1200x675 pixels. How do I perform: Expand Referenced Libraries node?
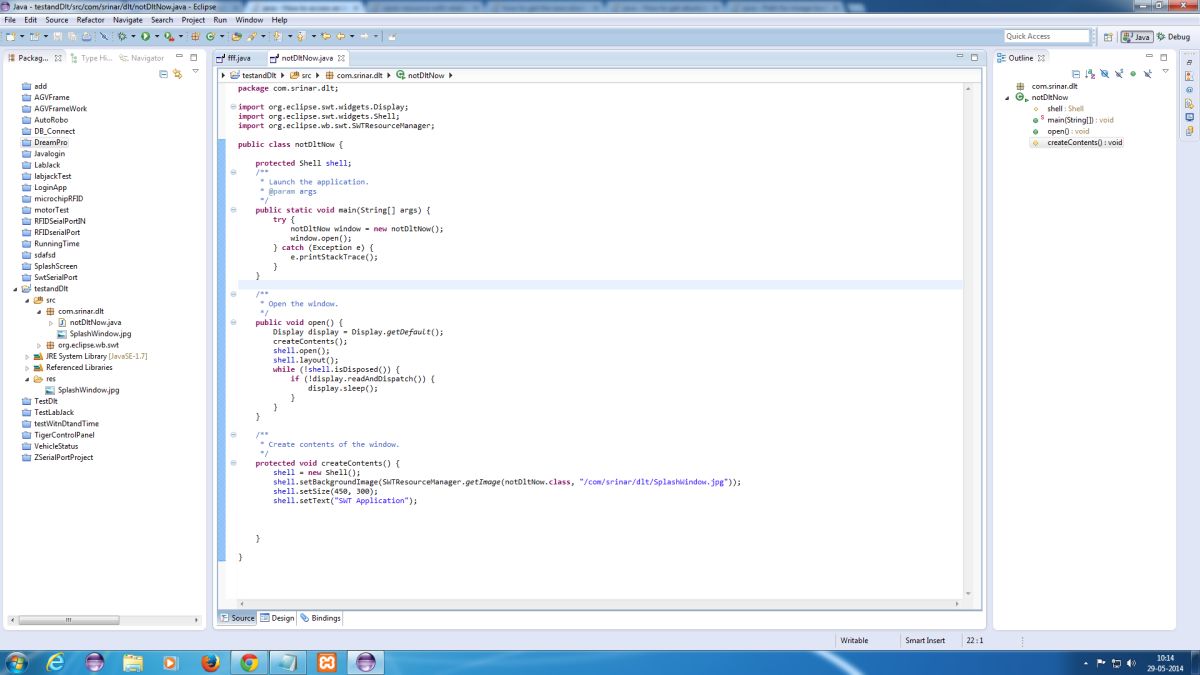coord(27,368)
